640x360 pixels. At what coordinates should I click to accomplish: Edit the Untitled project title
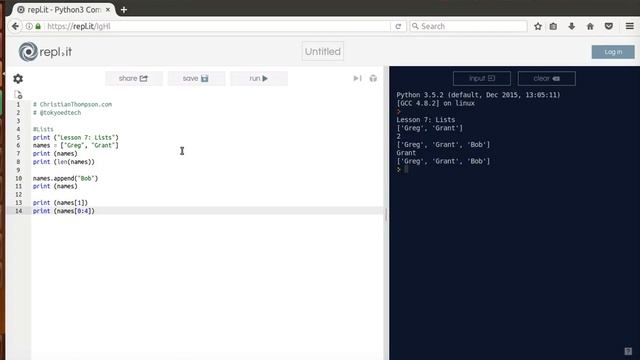point(322,51)
